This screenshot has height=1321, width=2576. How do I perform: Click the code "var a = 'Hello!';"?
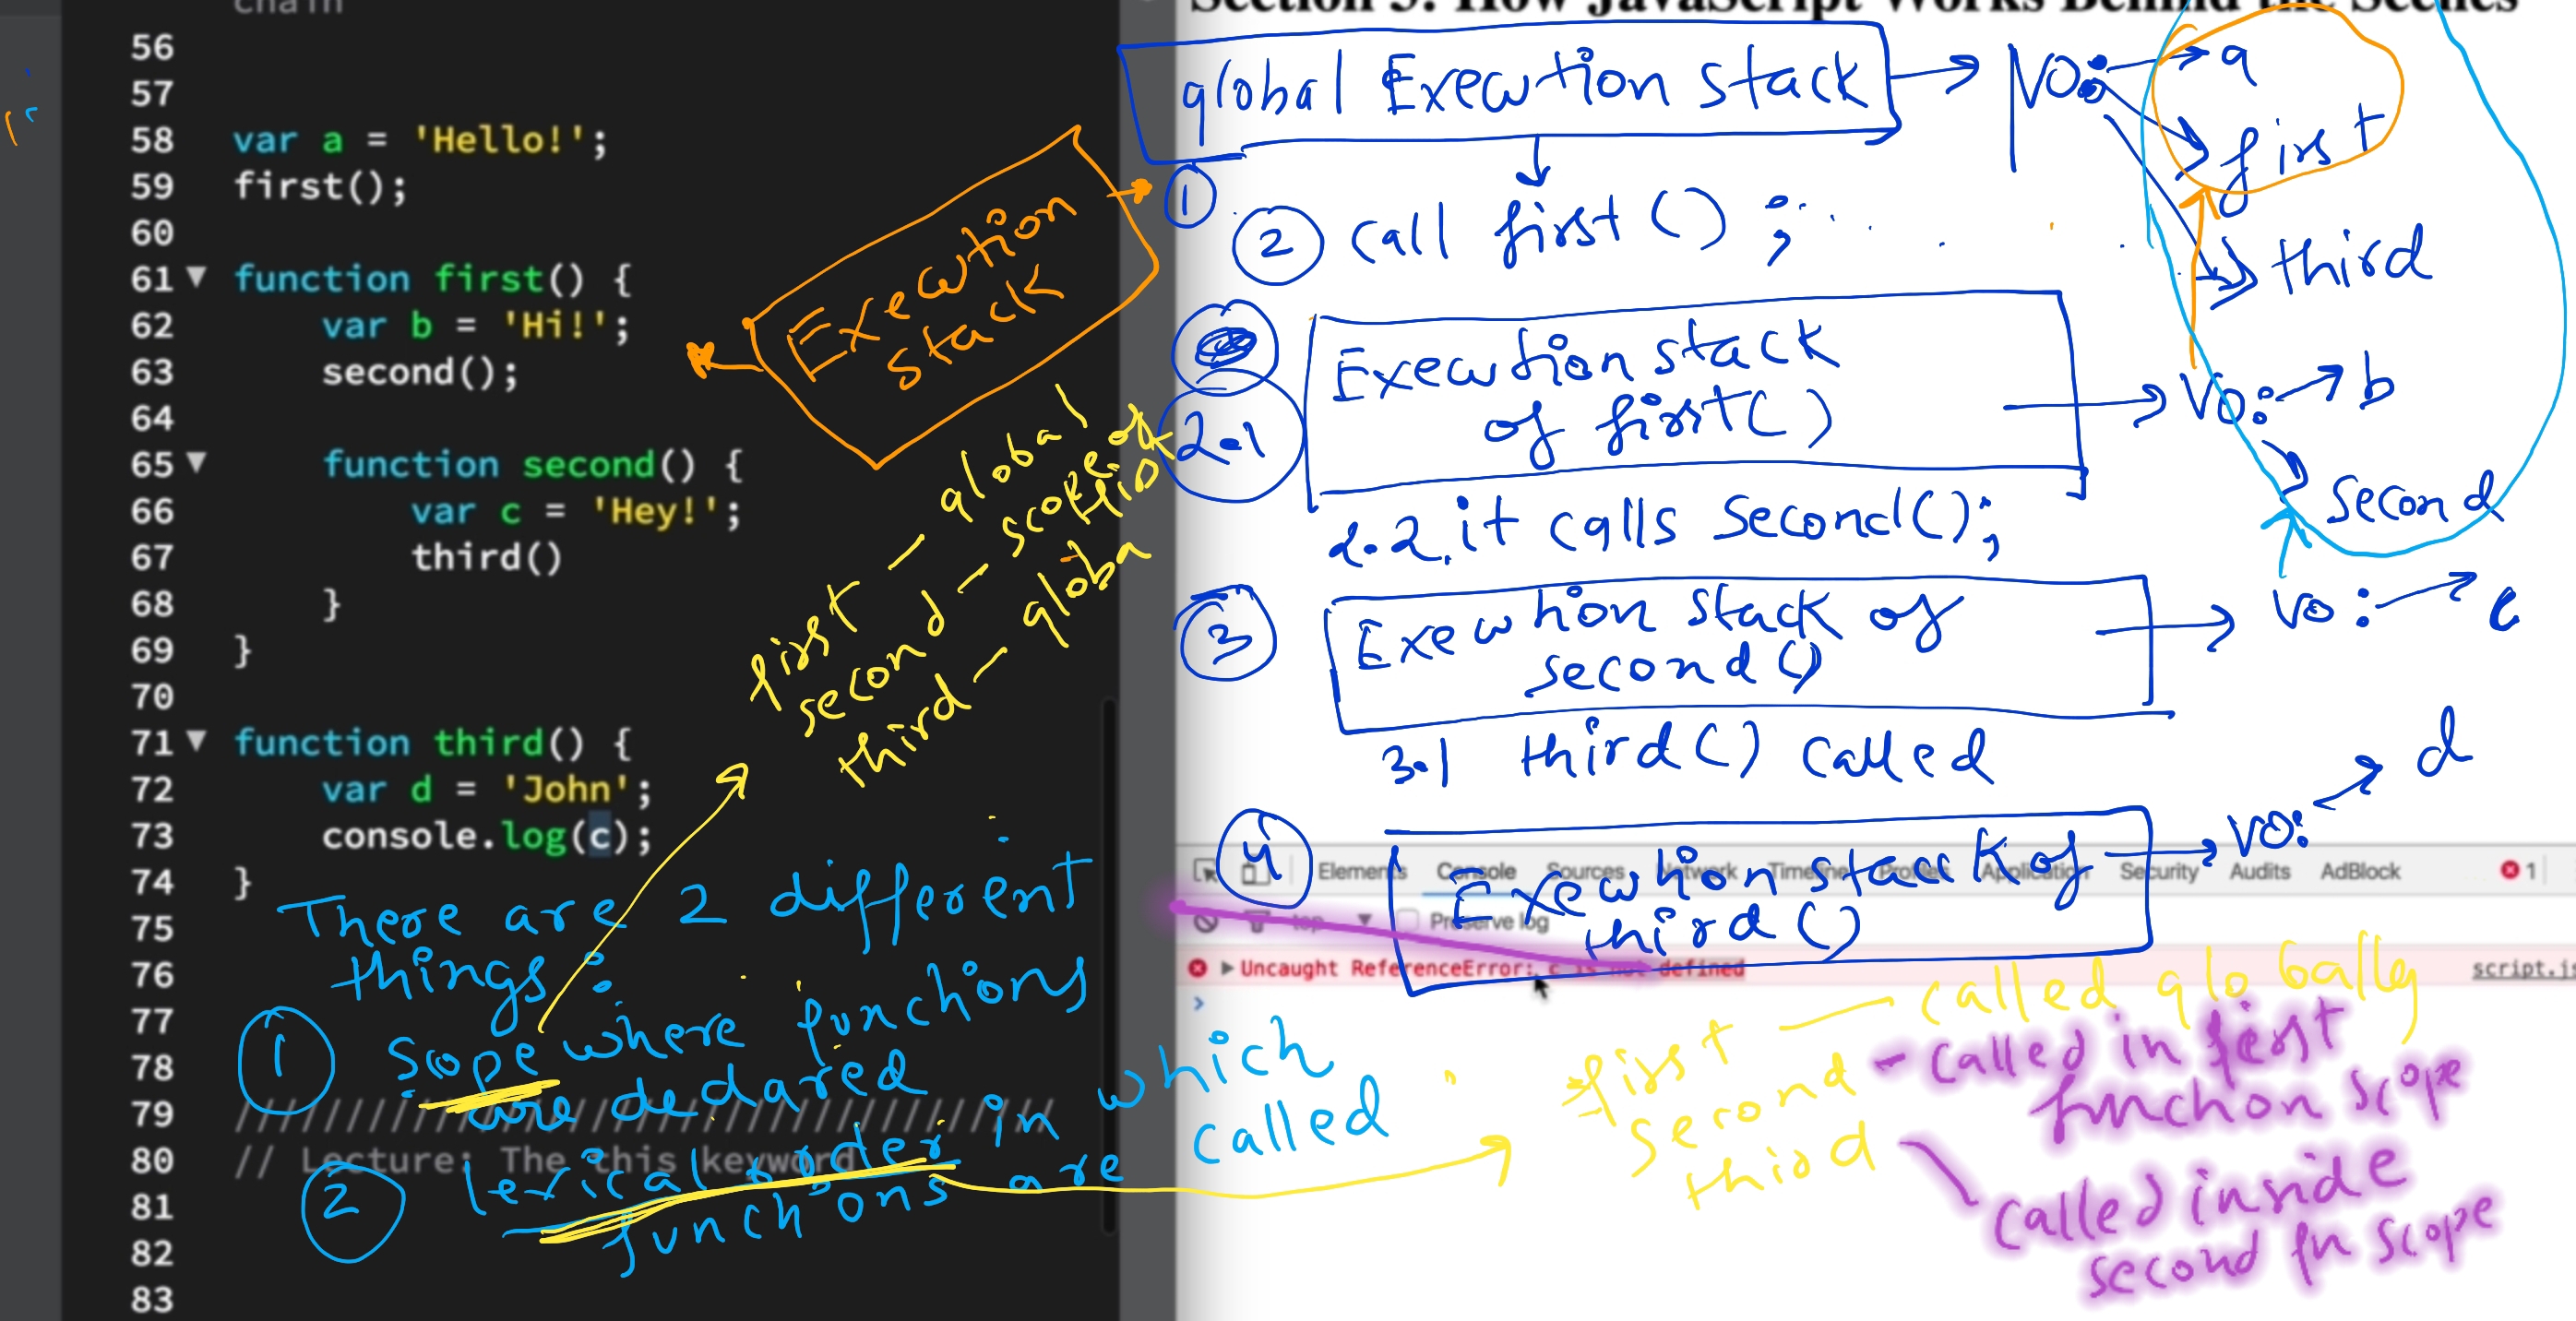pyautogui.click(x=420, y=140)
